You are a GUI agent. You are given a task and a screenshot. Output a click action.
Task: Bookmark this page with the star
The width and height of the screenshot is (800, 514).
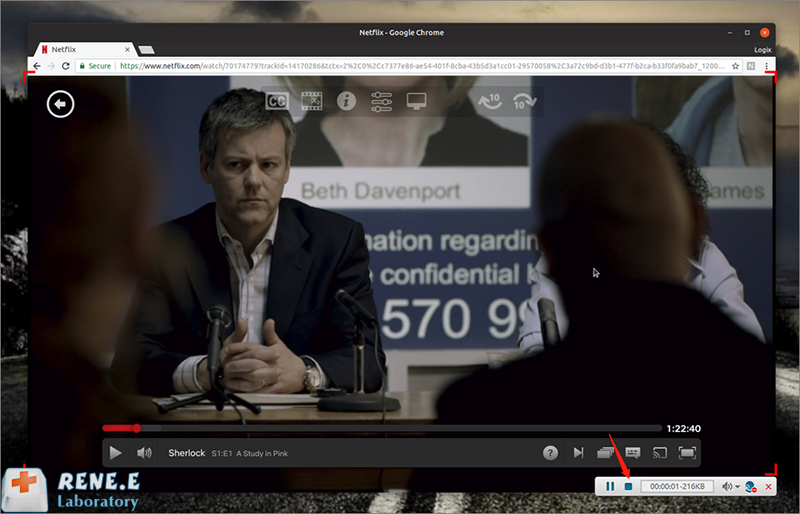pos(735,66)
